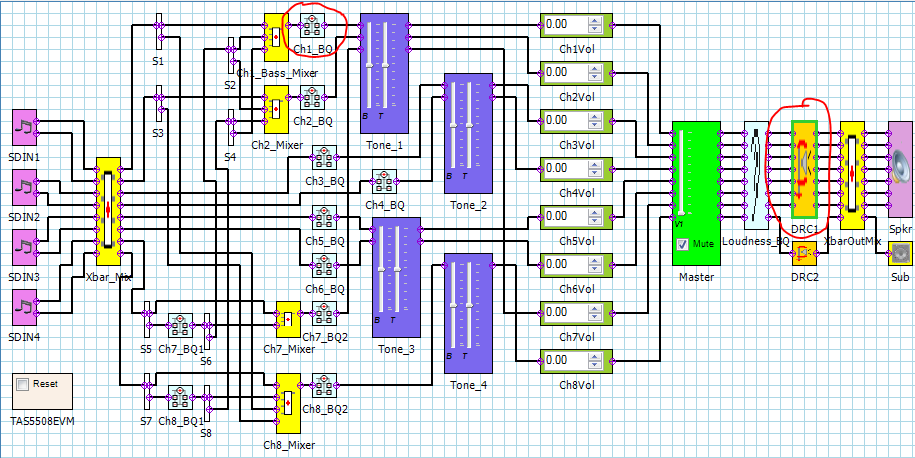The width and height of the screenshot is (915, 458).
Task: Click the Ch7Vol spinner arrows
Action: 594,313
